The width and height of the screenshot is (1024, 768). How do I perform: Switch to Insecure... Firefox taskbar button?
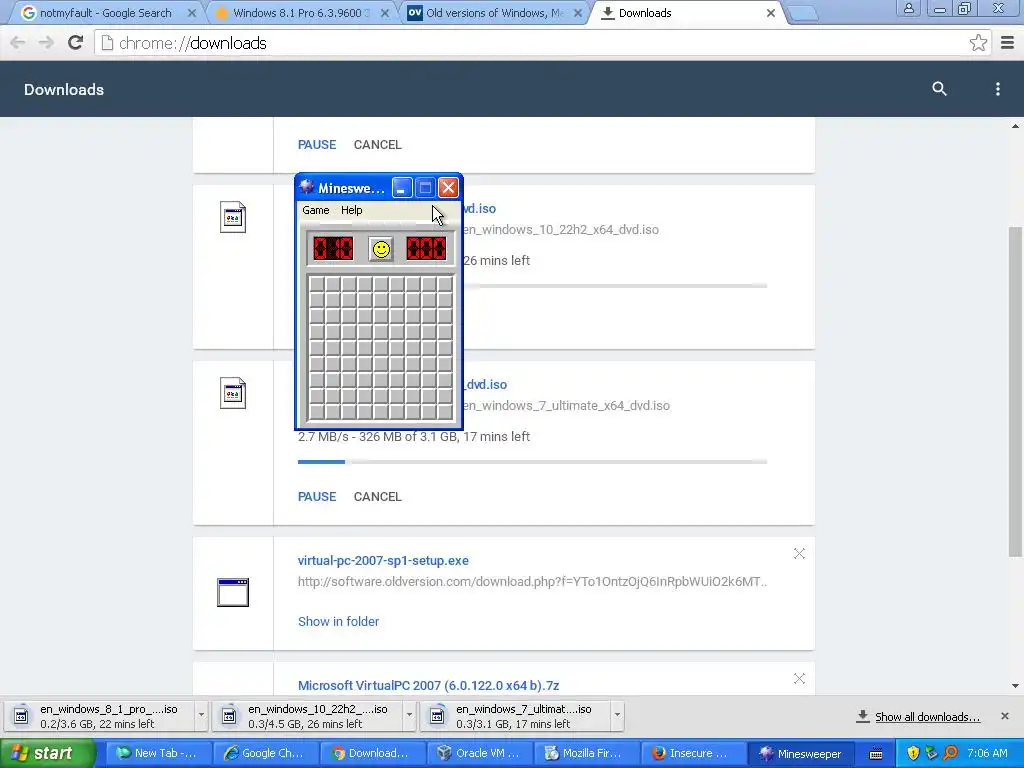click(x=693, y=754)
